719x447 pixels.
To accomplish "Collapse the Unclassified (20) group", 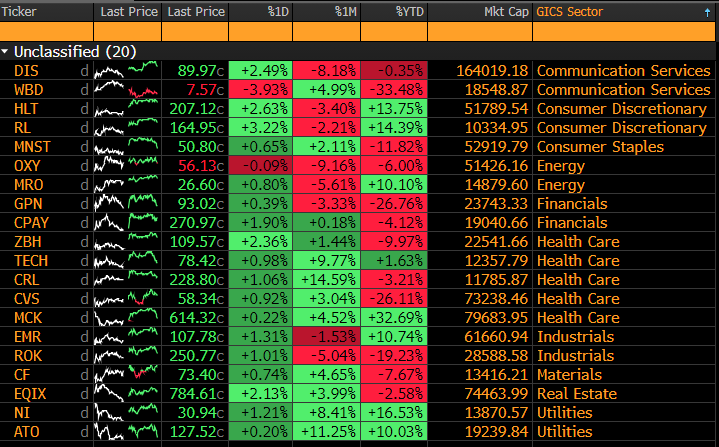I will pyautogui.click(x=5, y=52).
